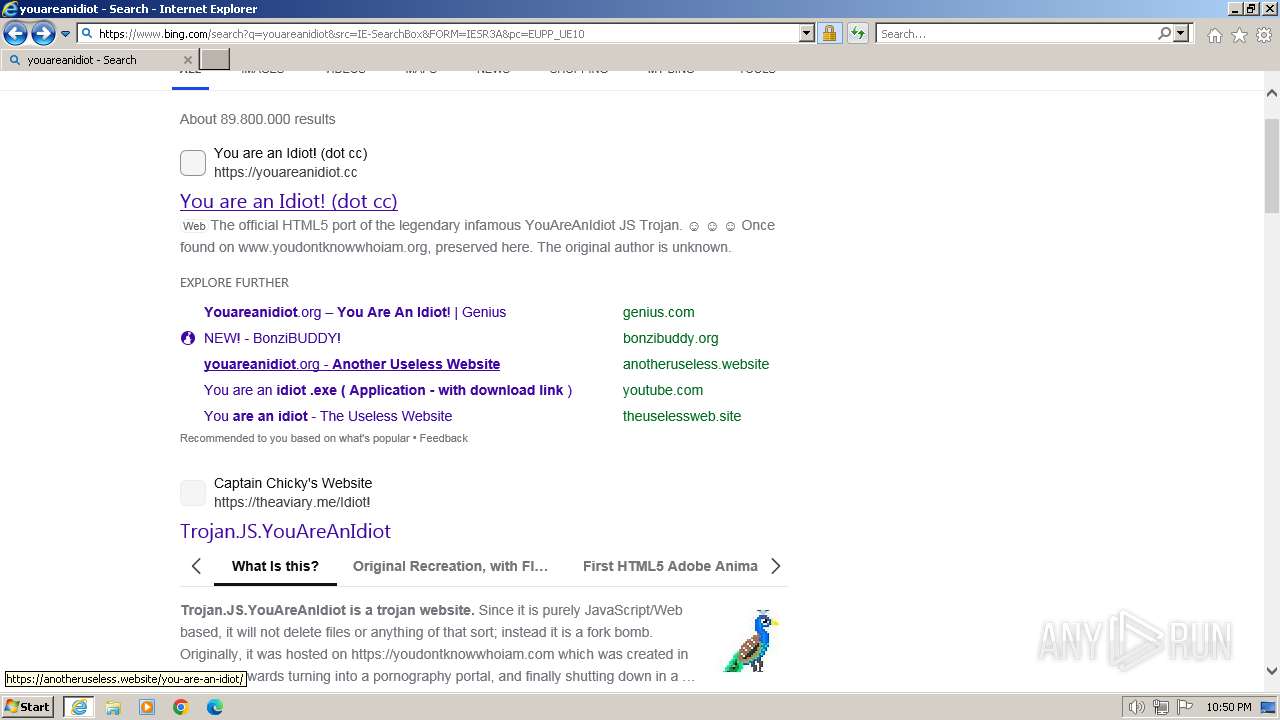This screenshot has height=720, width=1280.
Task: Click the carousel left arrow
Action: pyautogui.click(x=196, y=566)
